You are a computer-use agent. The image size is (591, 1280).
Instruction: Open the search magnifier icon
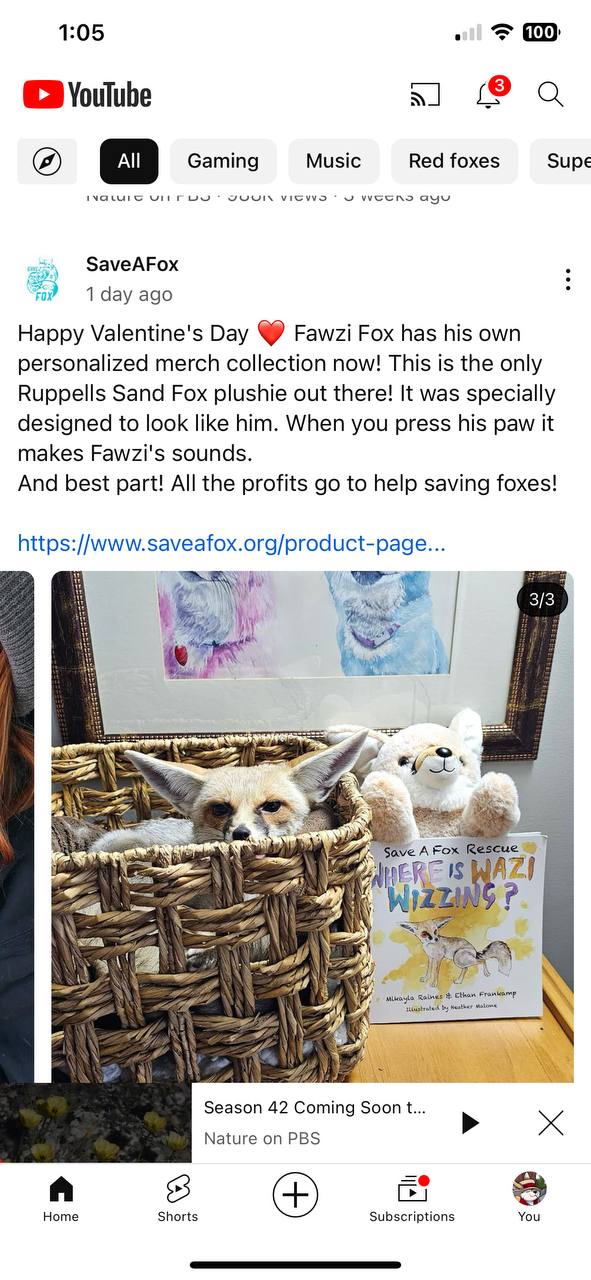point(551,95)
